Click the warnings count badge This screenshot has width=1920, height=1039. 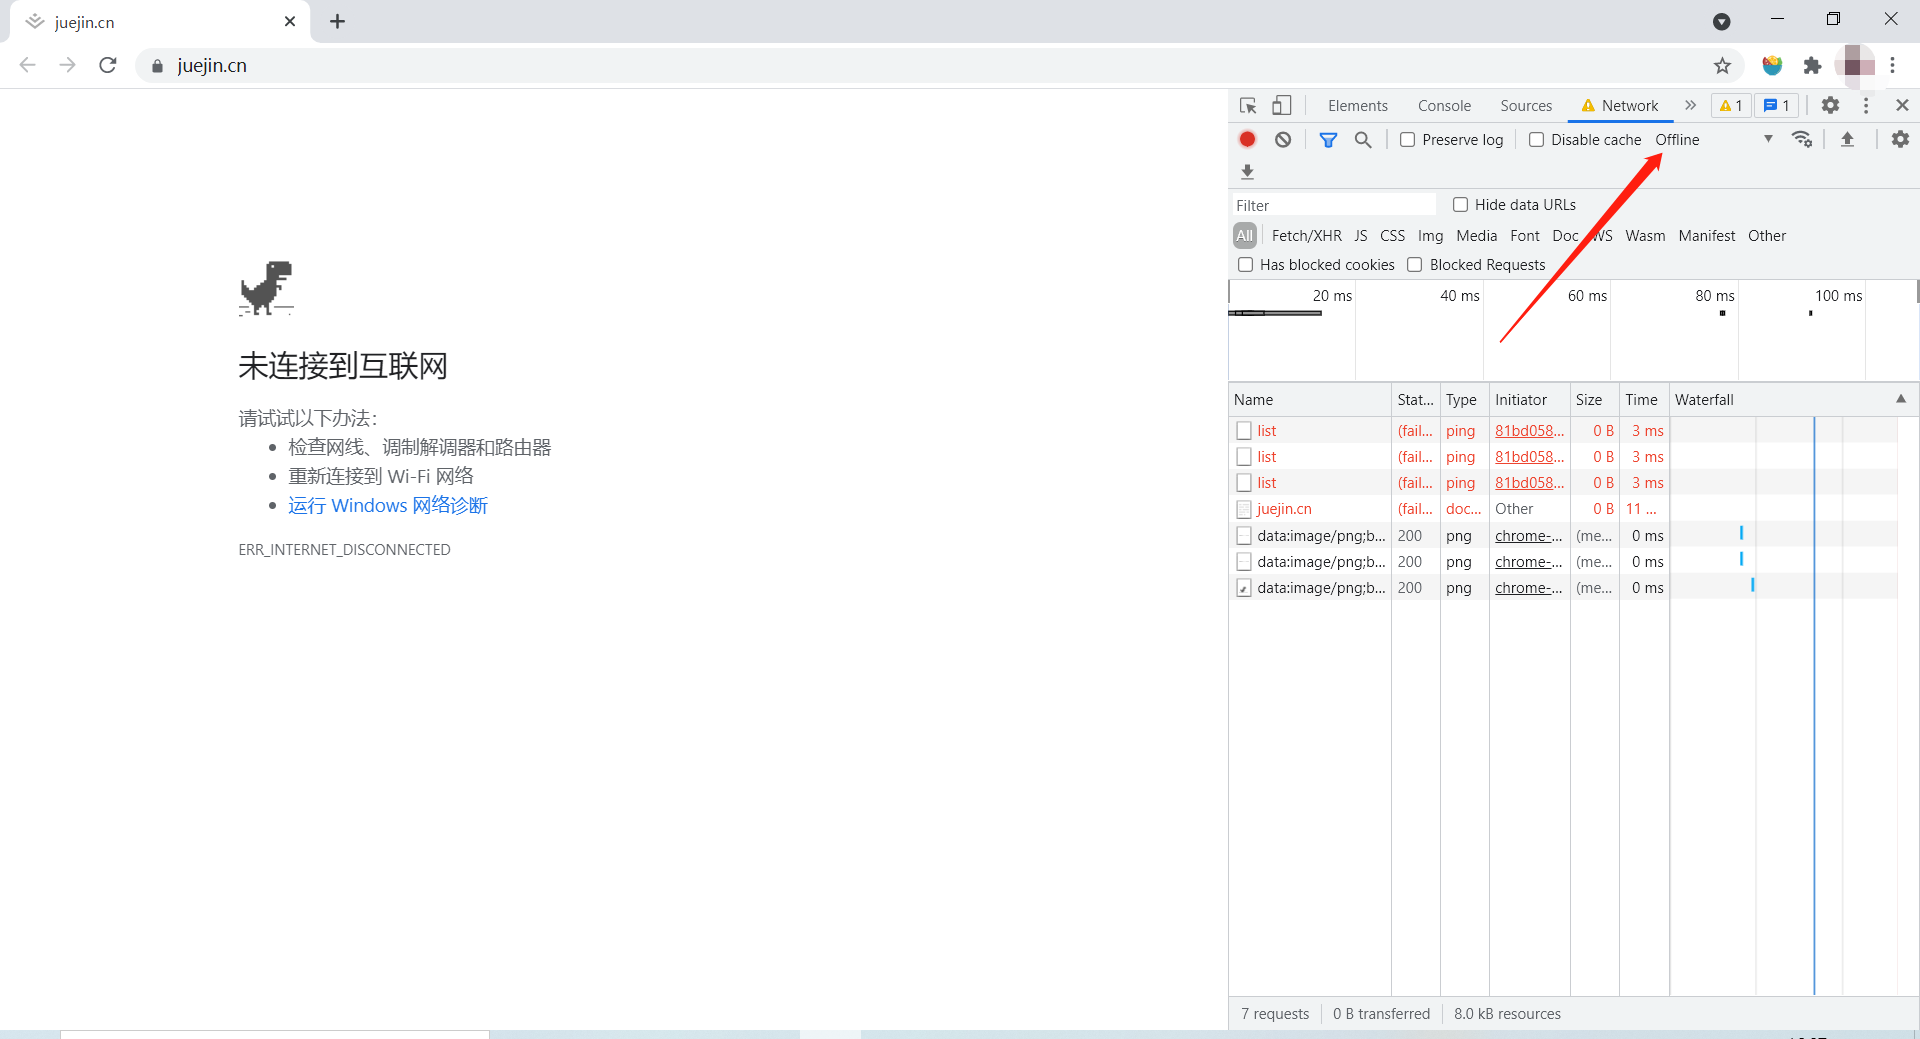(1731, 105)
